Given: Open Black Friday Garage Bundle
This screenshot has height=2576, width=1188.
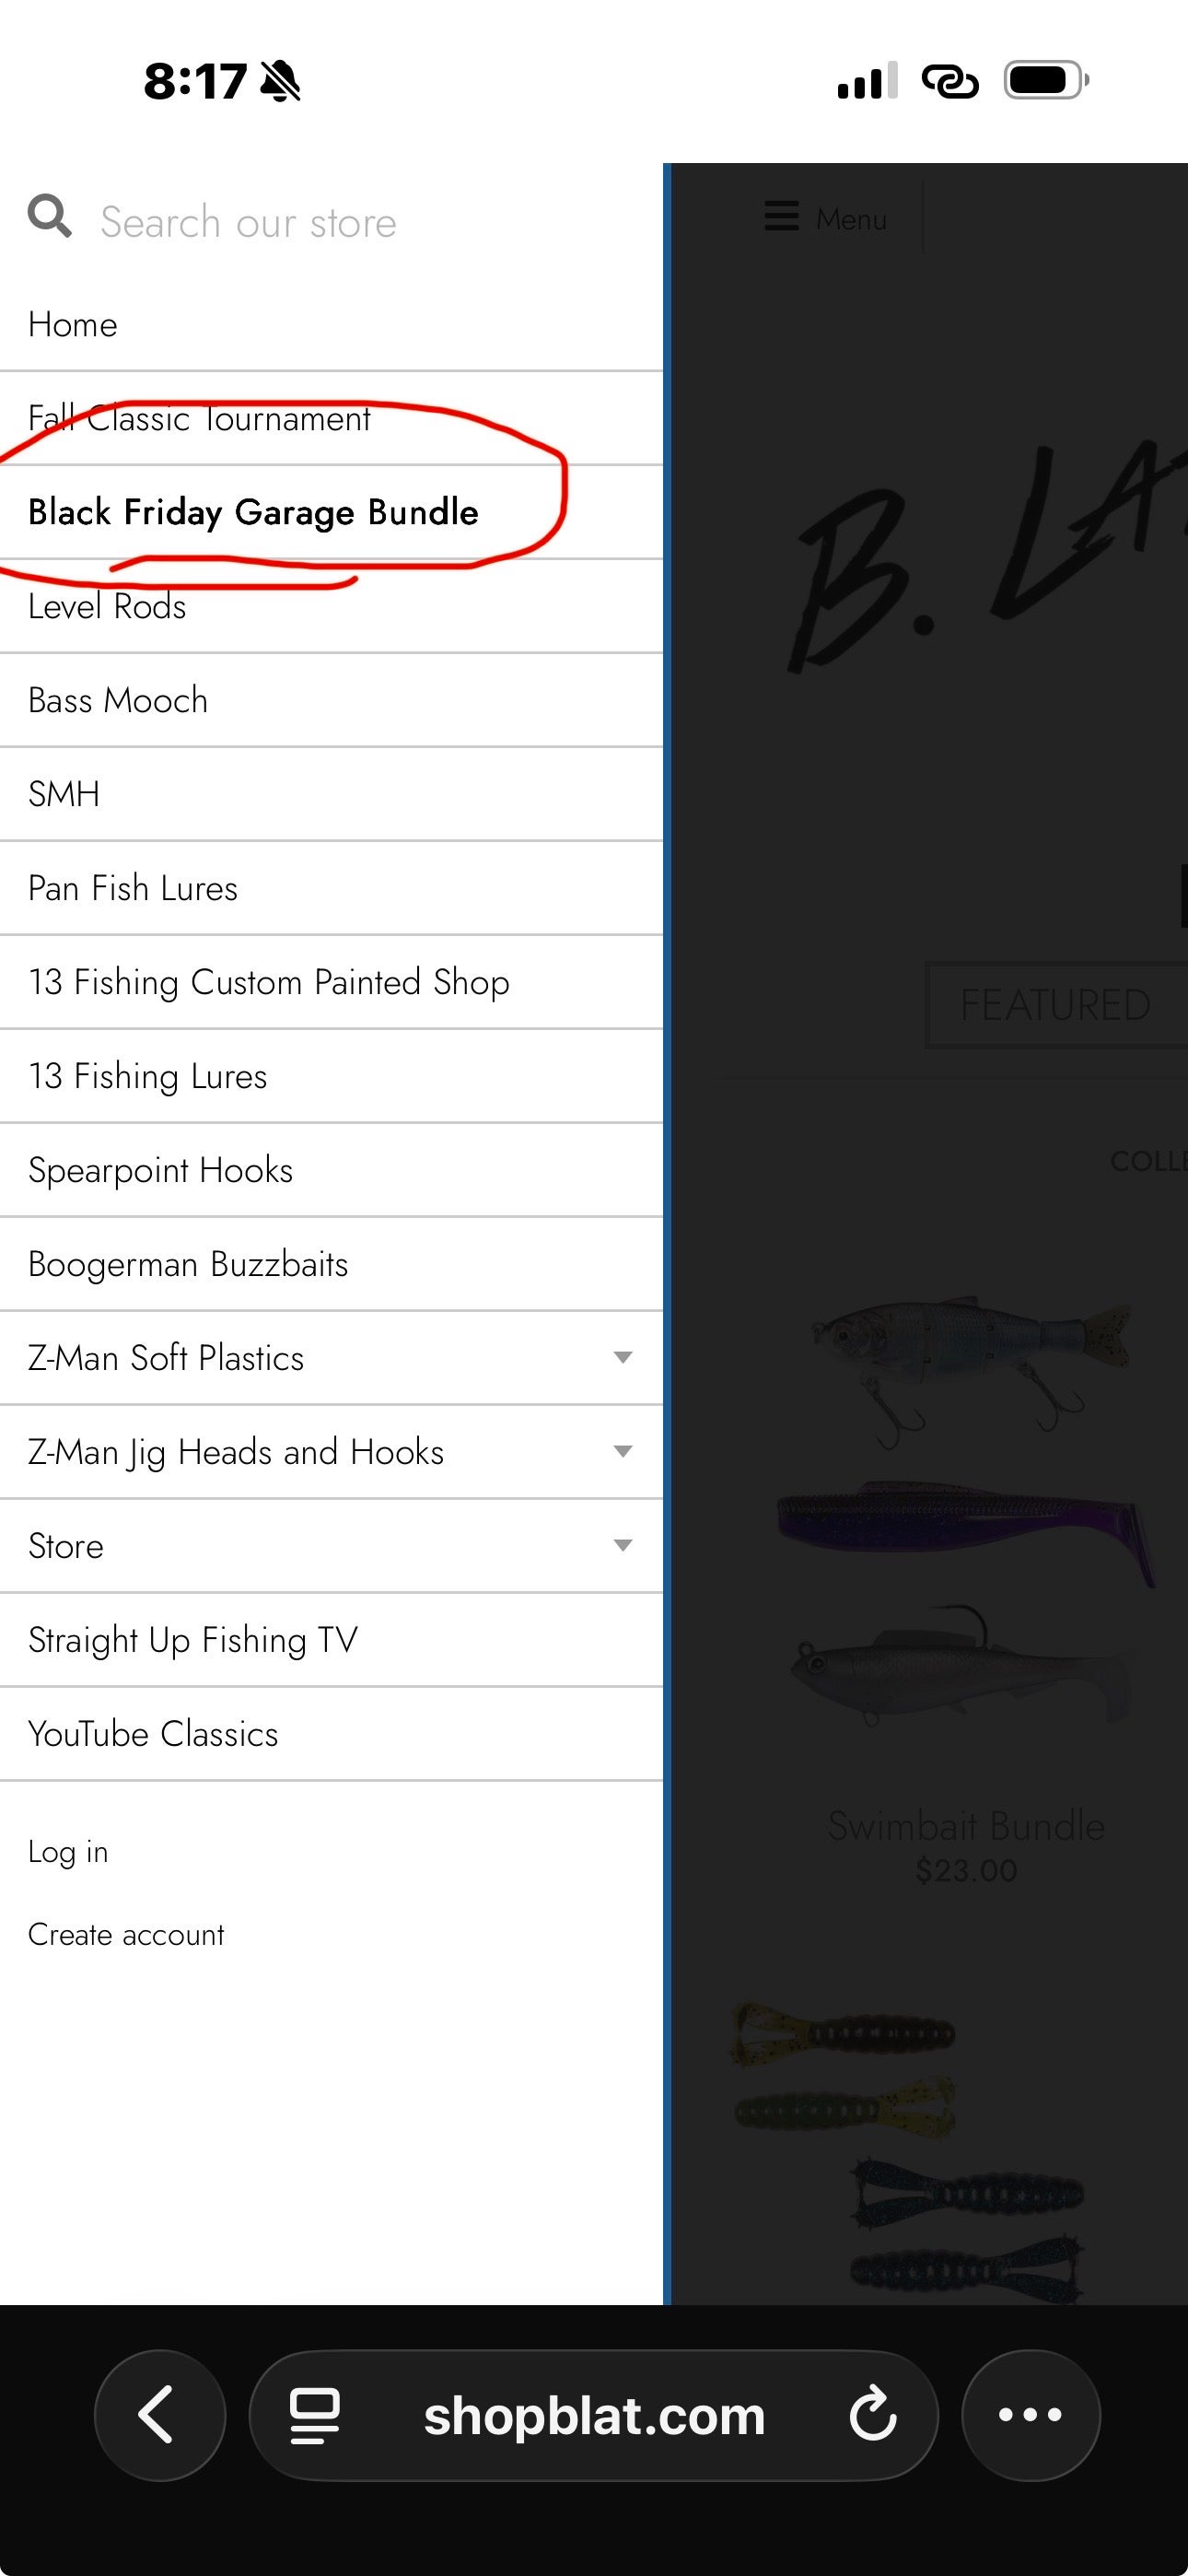Looking at the screenshot, I should [x=253, y=512].
